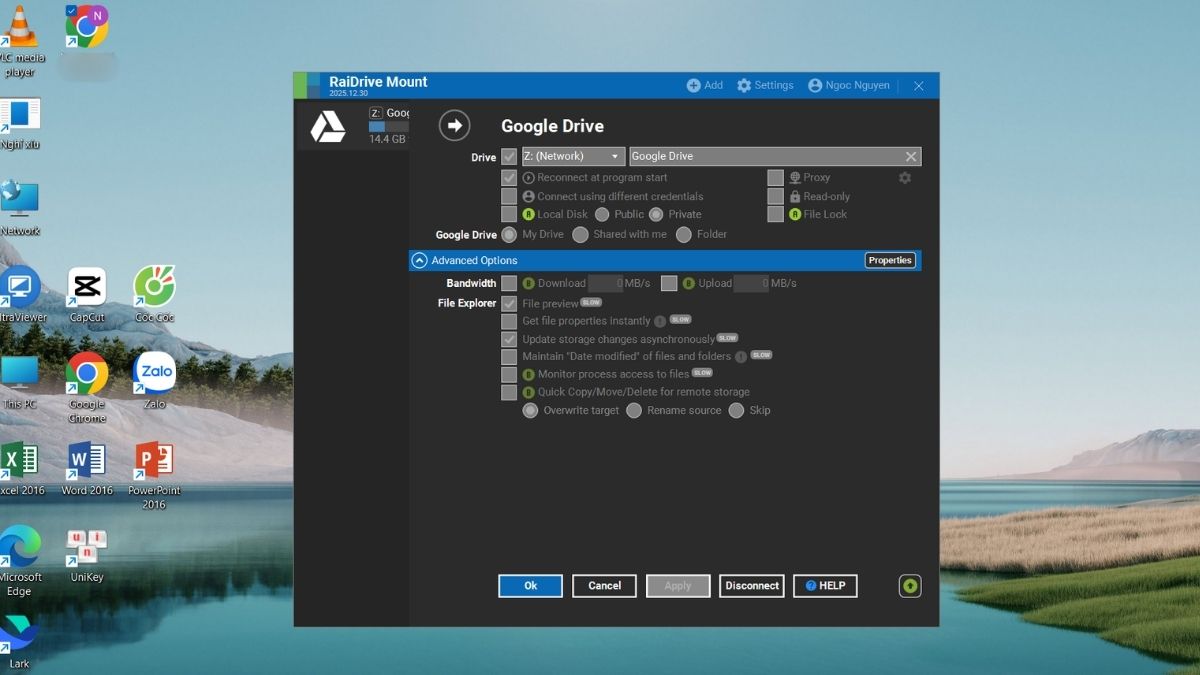This screenshot has height=675, width=1200.
Task: Enable the Download bandwidth limit checkbox
Action: [509, 283]
